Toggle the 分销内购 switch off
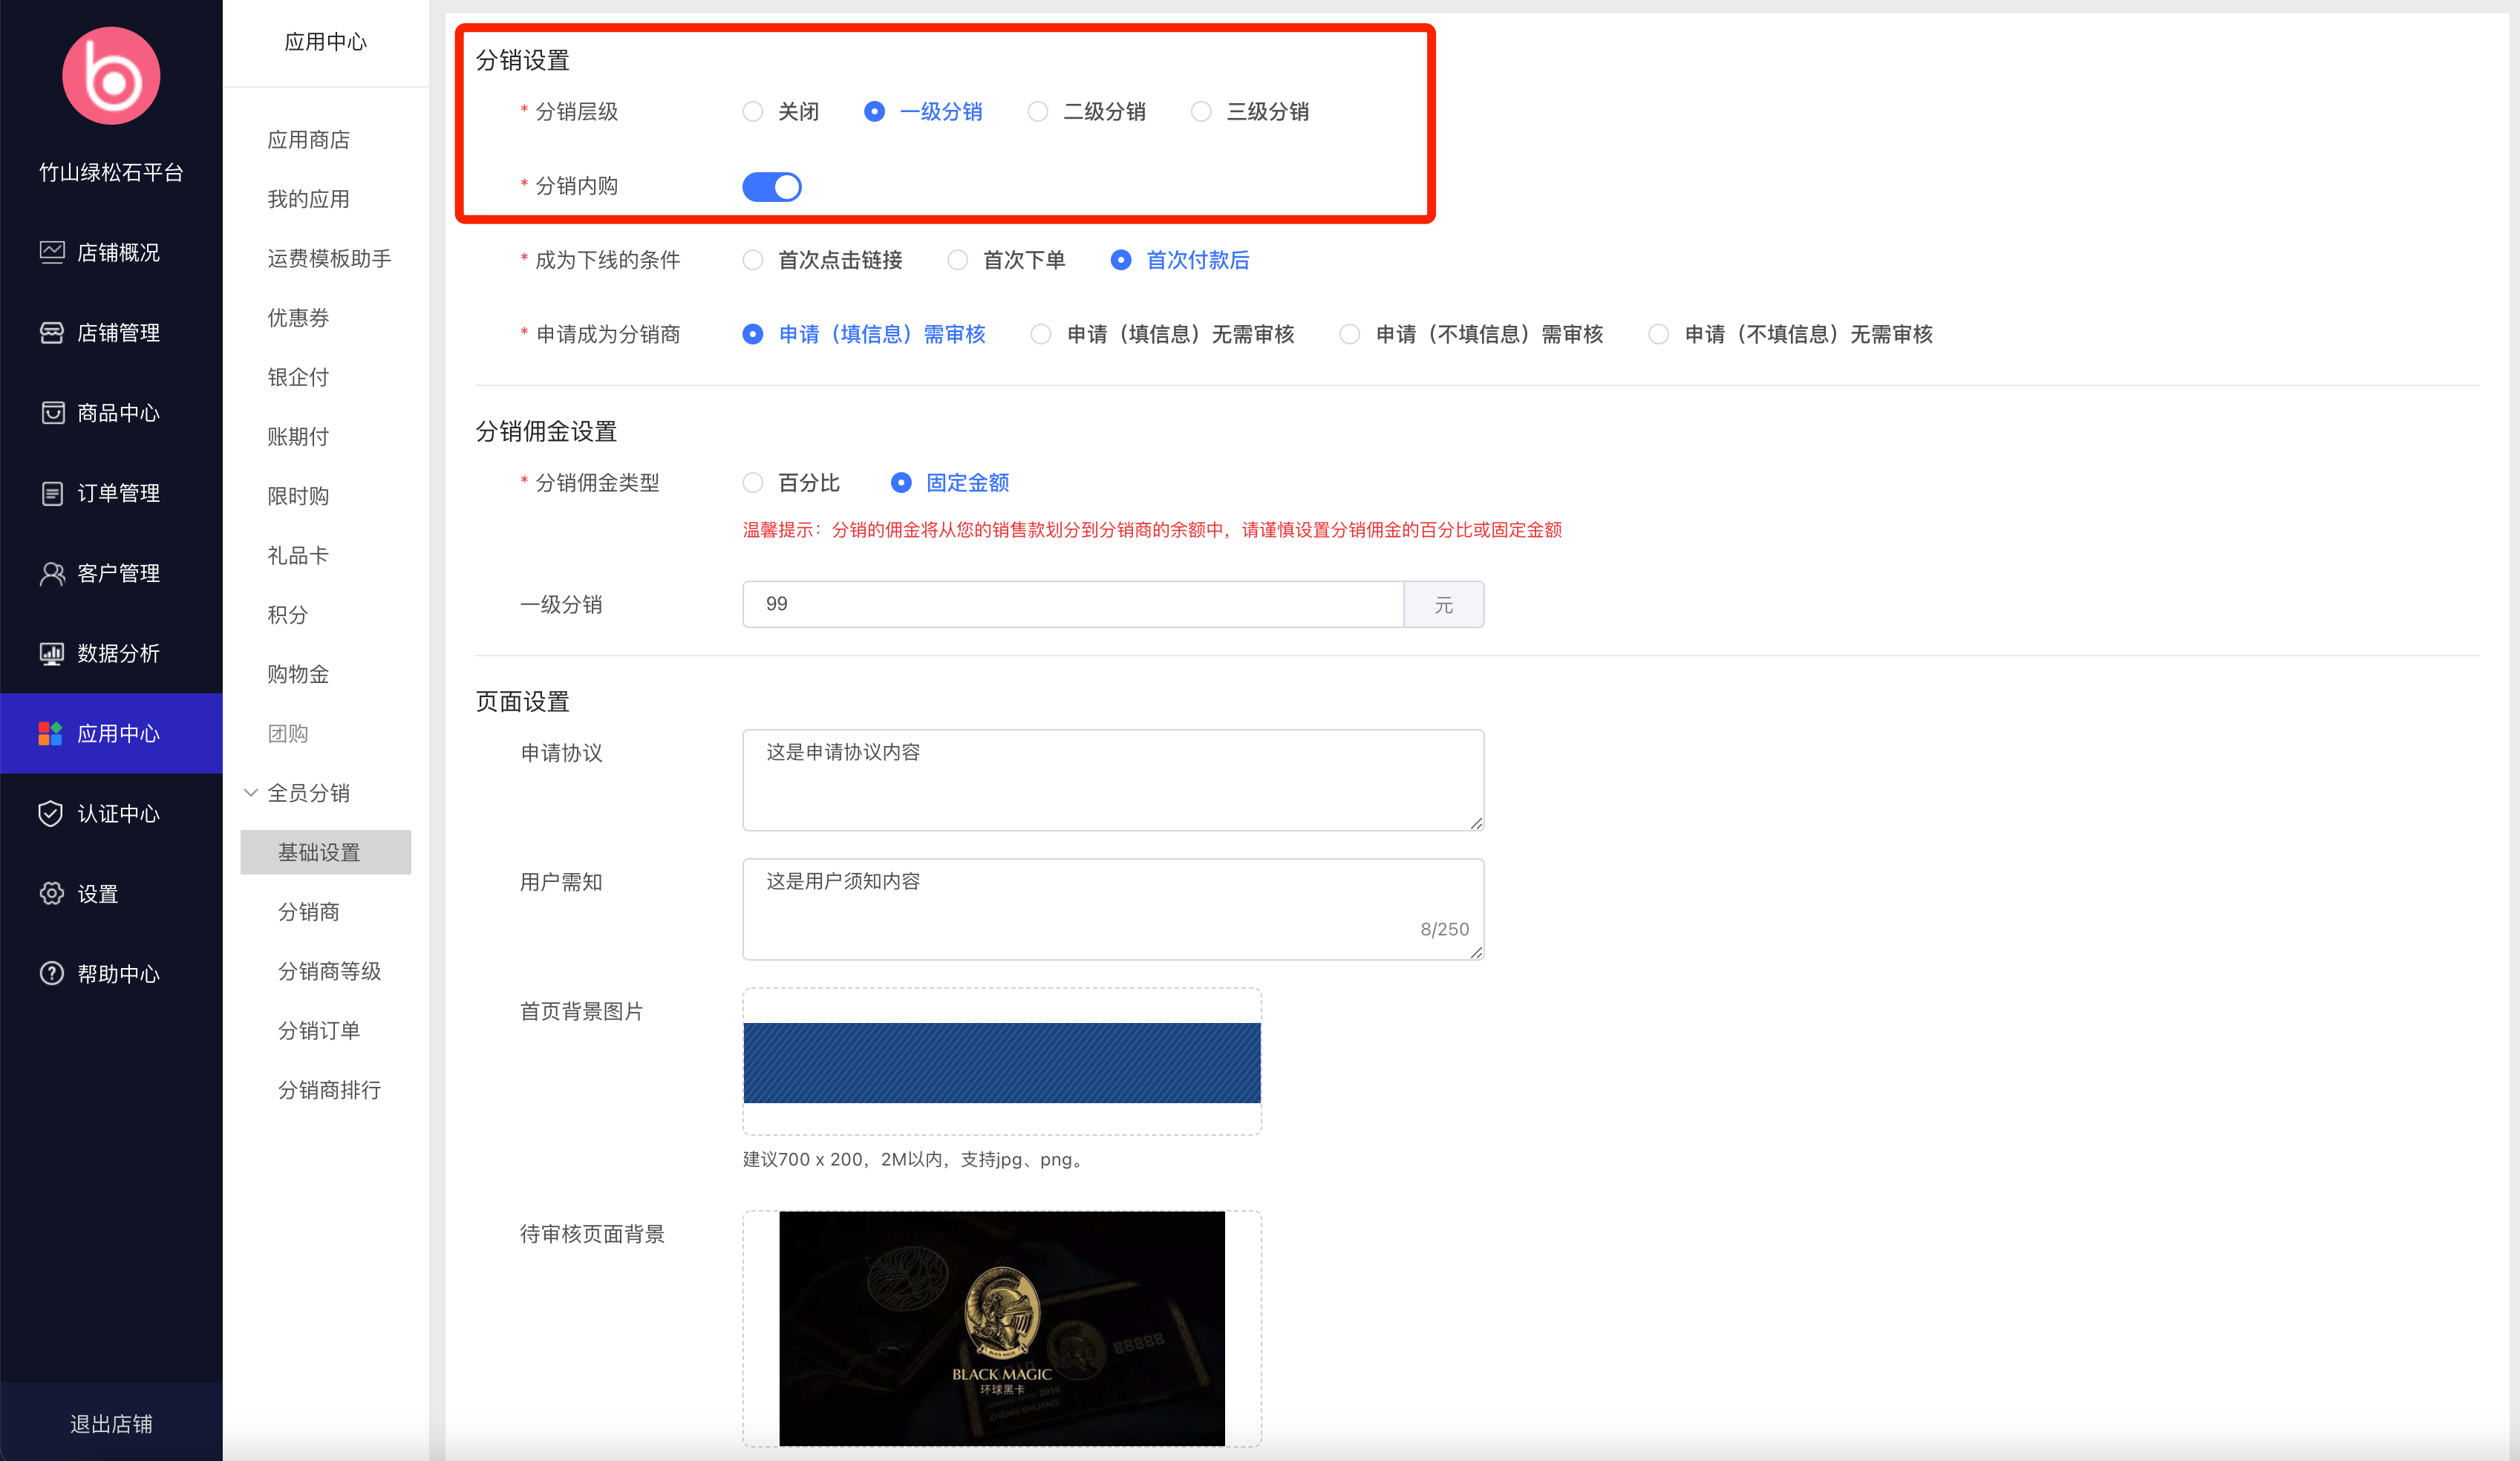Viewport: 2520px width, 1461px height. click(x=771, y=187)
